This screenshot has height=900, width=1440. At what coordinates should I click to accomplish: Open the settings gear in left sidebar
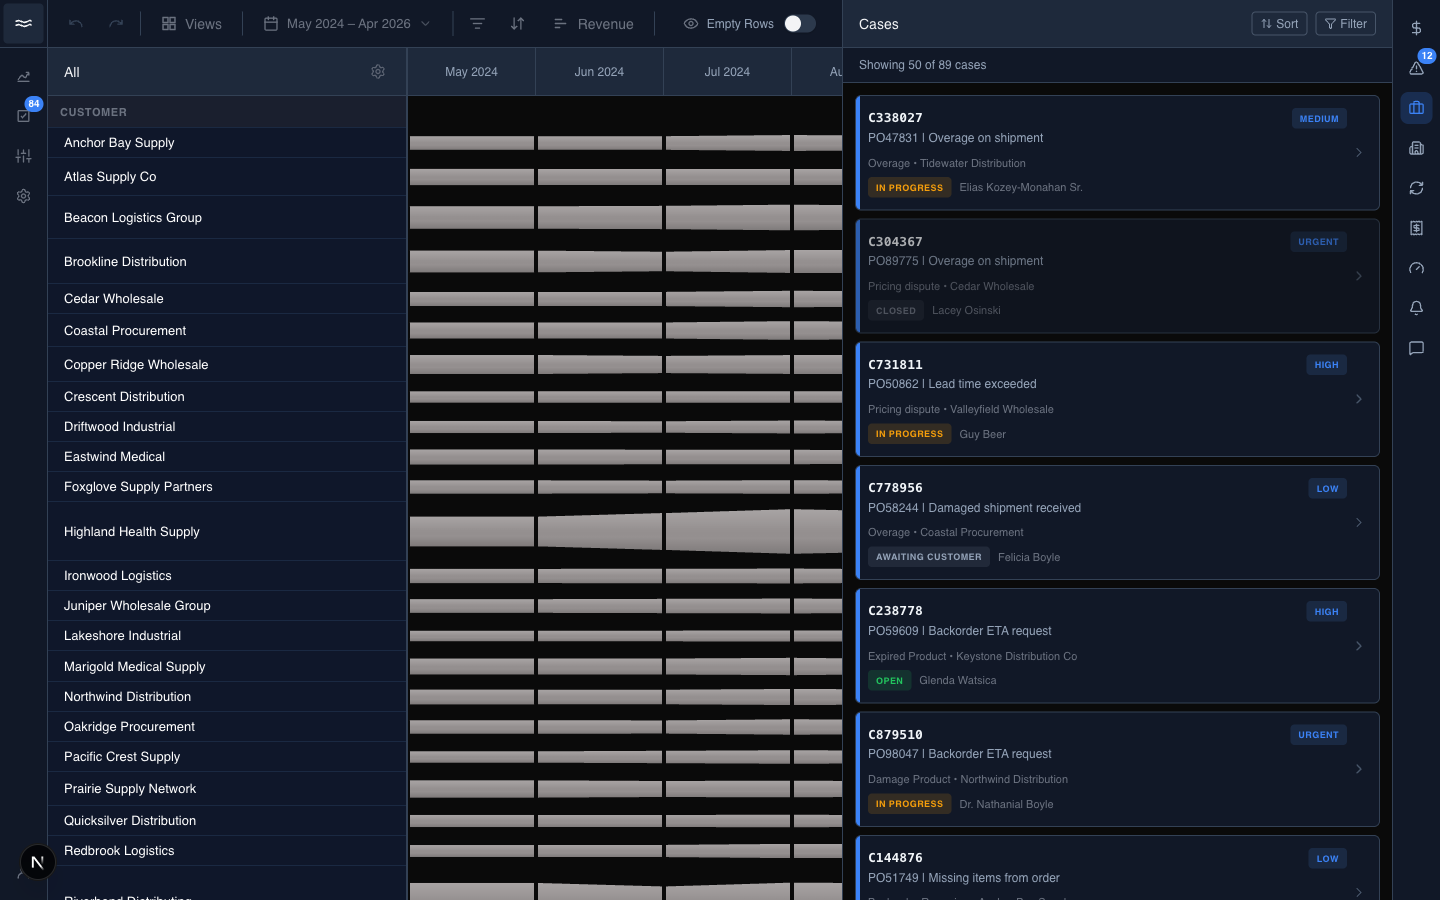23,196
